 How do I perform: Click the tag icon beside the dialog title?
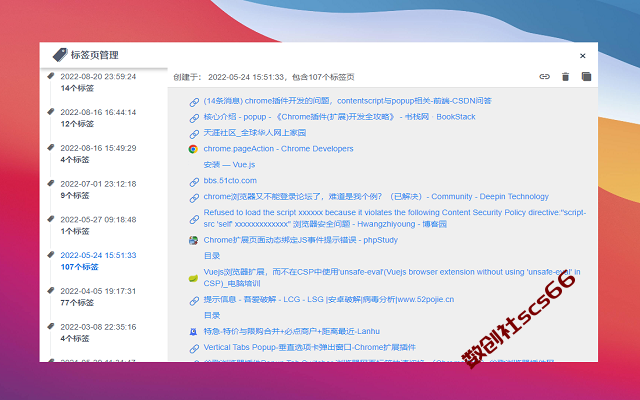tap(60, 55)
